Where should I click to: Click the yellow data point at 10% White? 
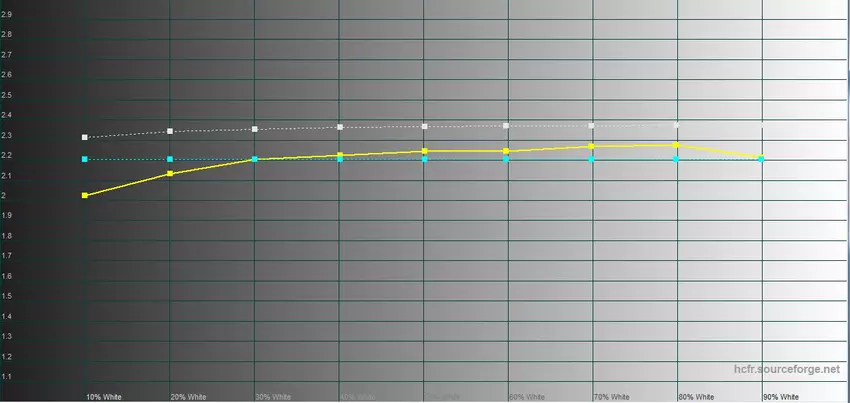pos(85,195)
